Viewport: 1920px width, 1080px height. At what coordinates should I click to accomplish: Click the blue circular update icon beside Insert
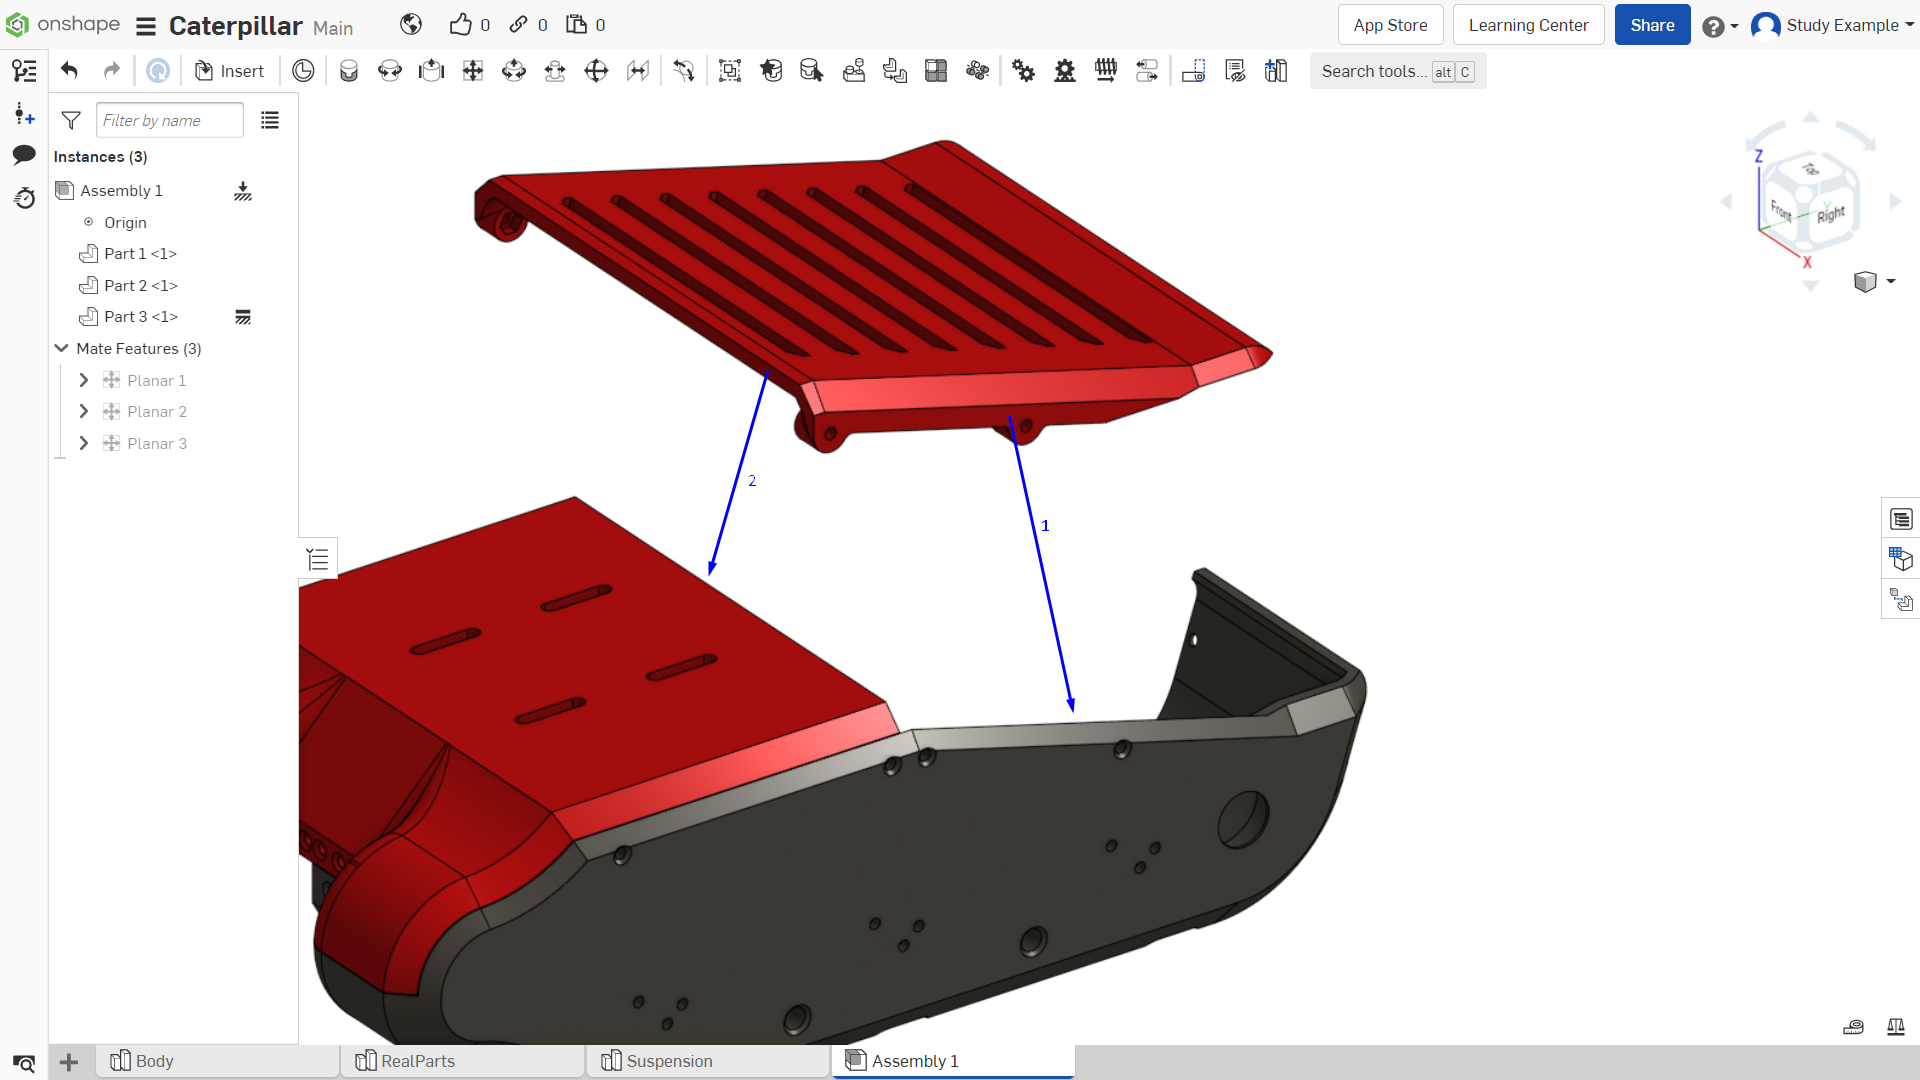tap(158, 70)
